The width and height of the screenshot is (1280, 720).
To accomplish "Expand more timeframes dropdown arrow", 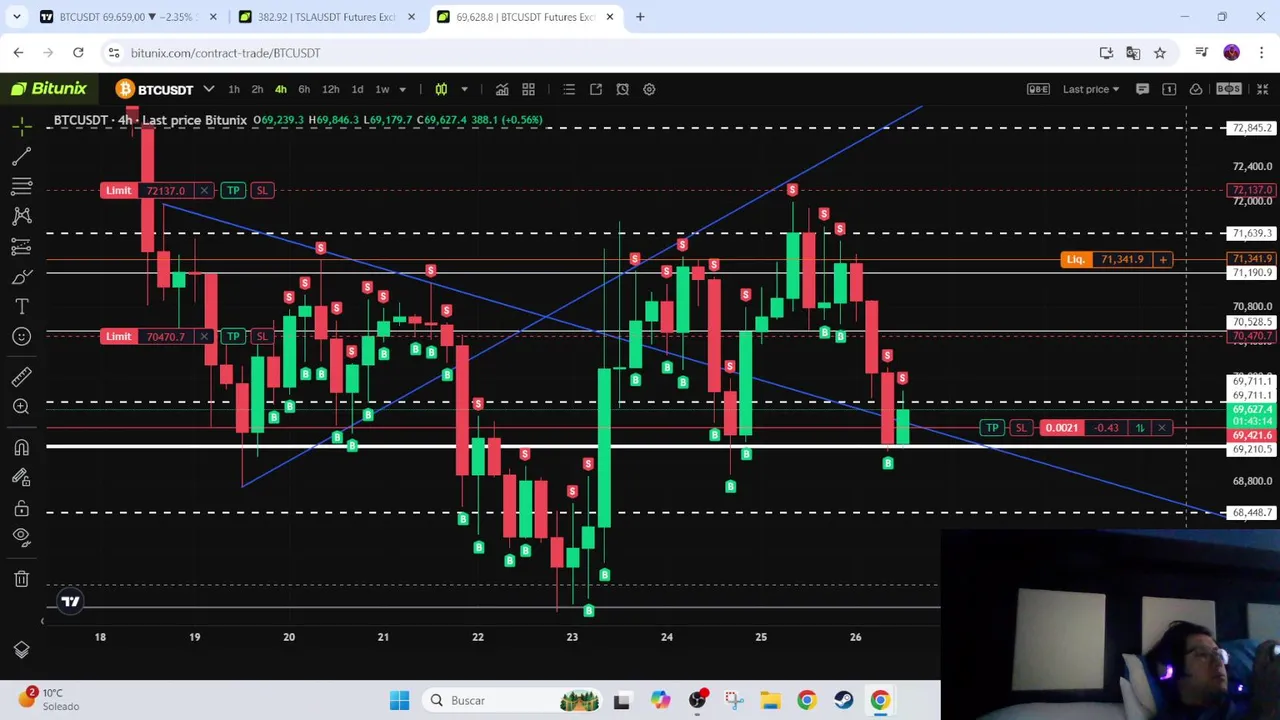I will (402, 89).
